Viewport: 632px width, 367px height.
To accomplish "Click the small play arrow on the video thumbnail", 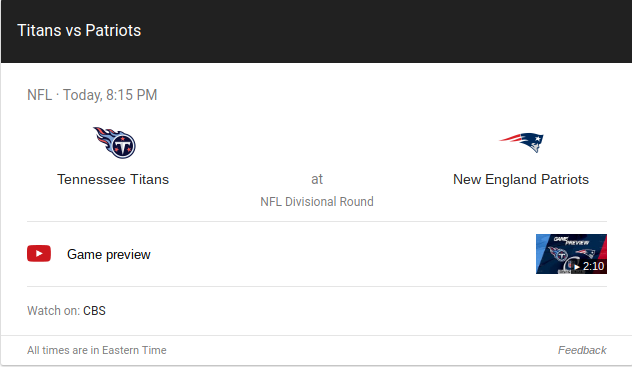I will [x=577, y=267].
